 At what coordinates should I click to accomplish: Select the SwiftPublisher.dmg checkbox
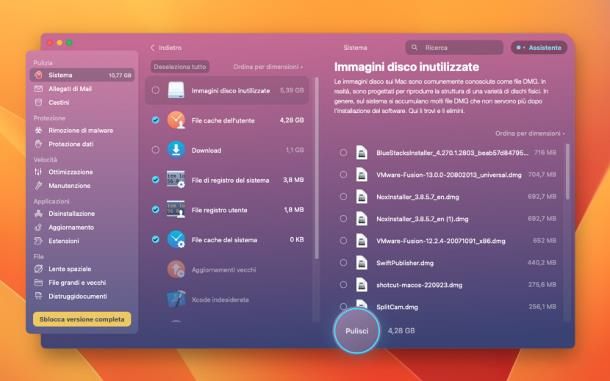pyautogui.click(x=343, y=263)
